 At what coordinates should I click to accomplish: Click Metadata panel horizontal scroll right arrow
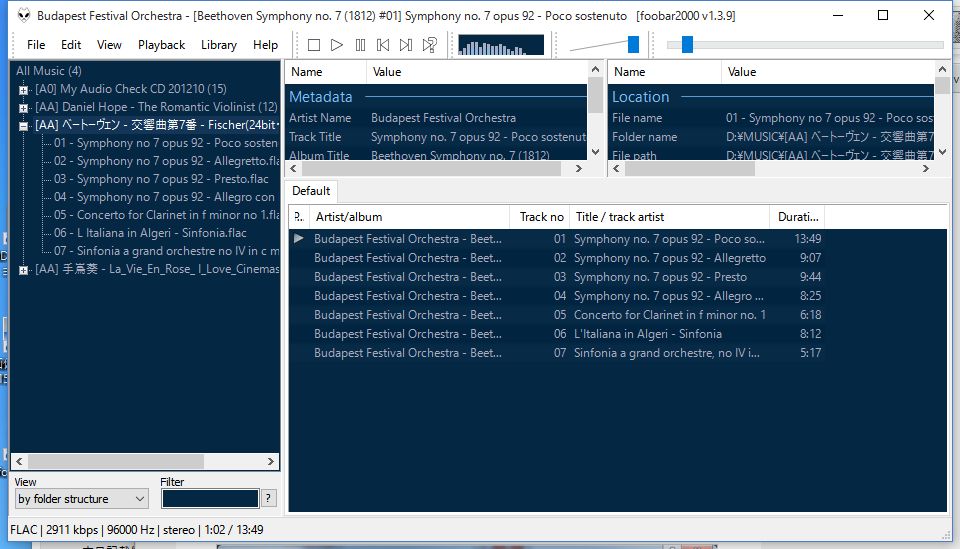(579, 168)
